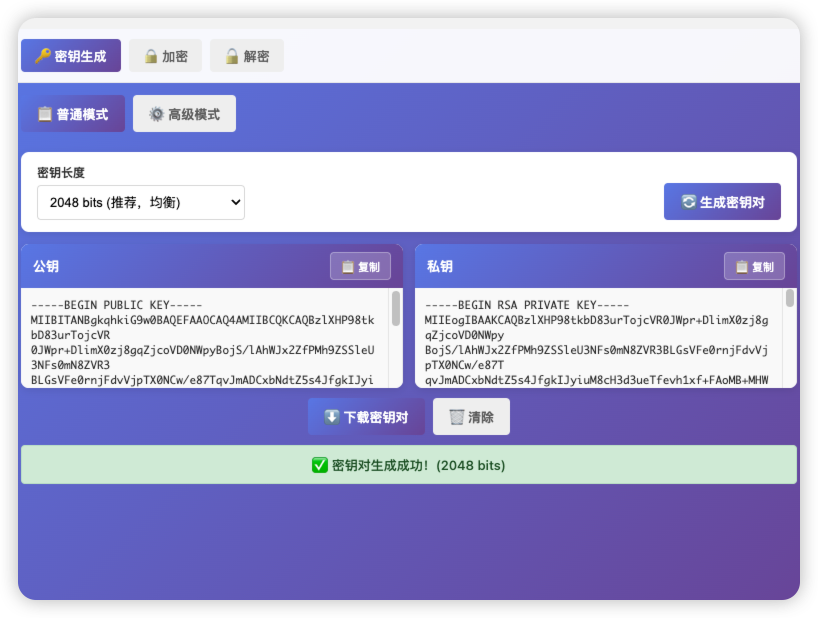This screenshot has width=818, height=618.
Task: Click inside the RSA private key text area
Action: click(598, 338)
